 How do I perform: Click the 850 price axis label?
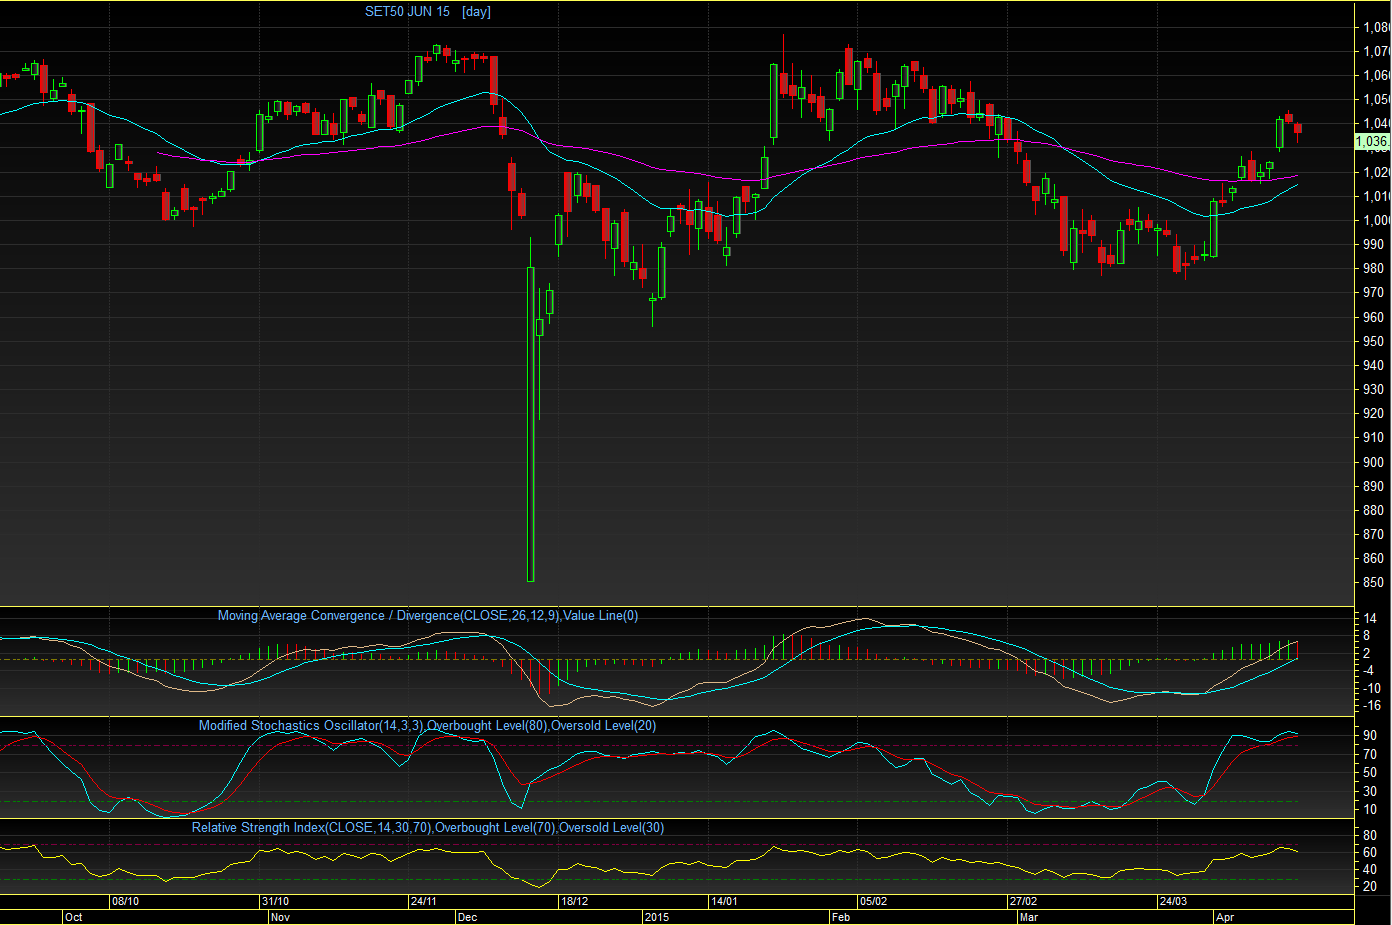coord(1373,582)
